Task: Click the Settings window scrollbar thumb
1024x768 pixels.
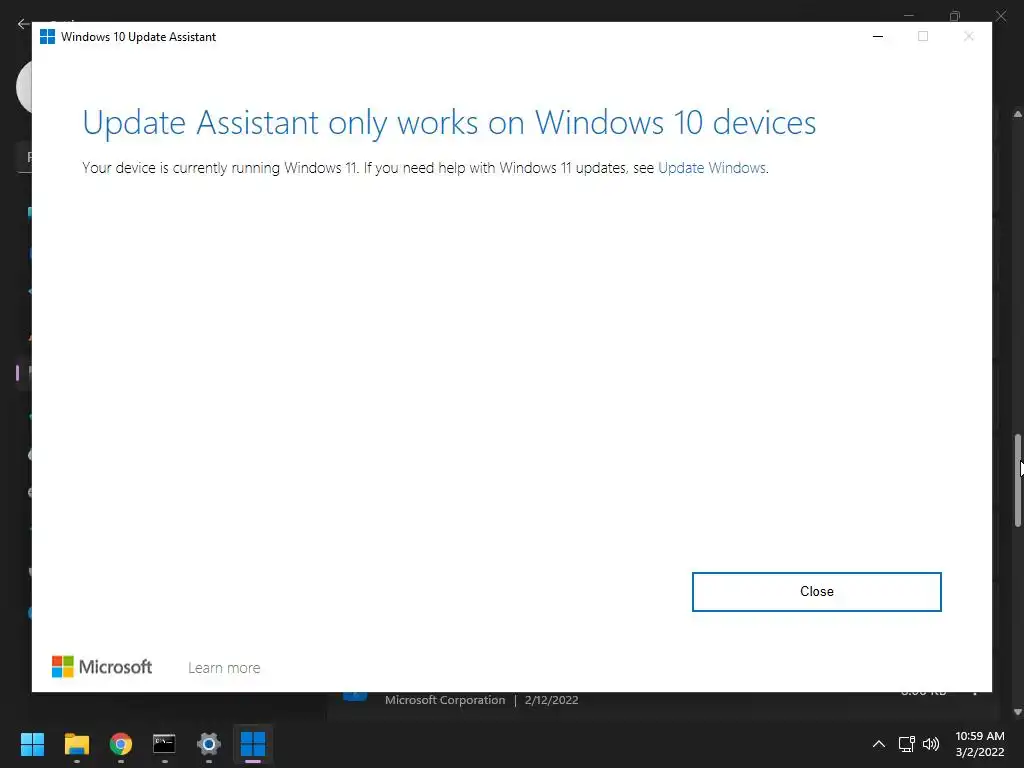Action: click(x=1017, y=480)
